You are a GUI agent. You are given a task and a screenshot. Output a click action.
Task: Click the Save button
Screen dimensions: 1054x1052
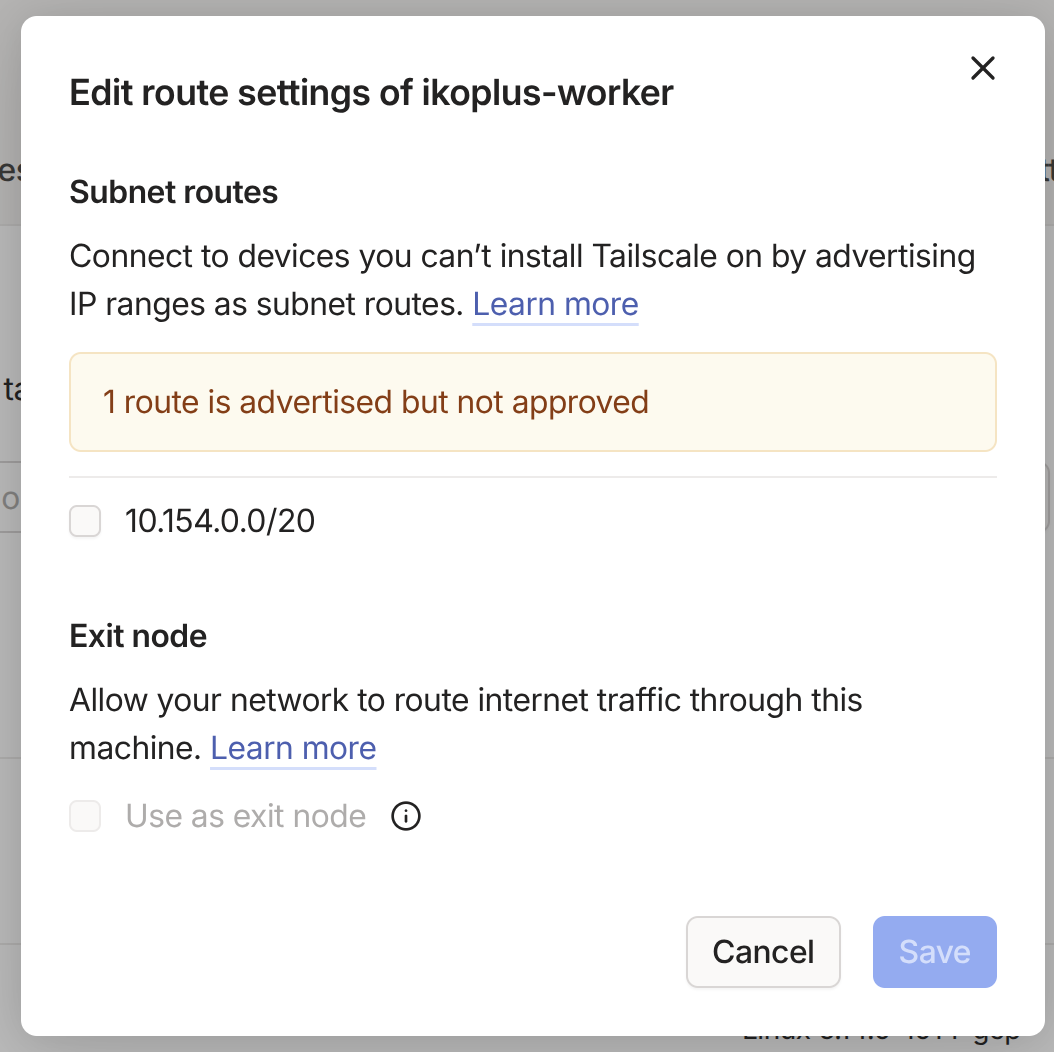934,952
